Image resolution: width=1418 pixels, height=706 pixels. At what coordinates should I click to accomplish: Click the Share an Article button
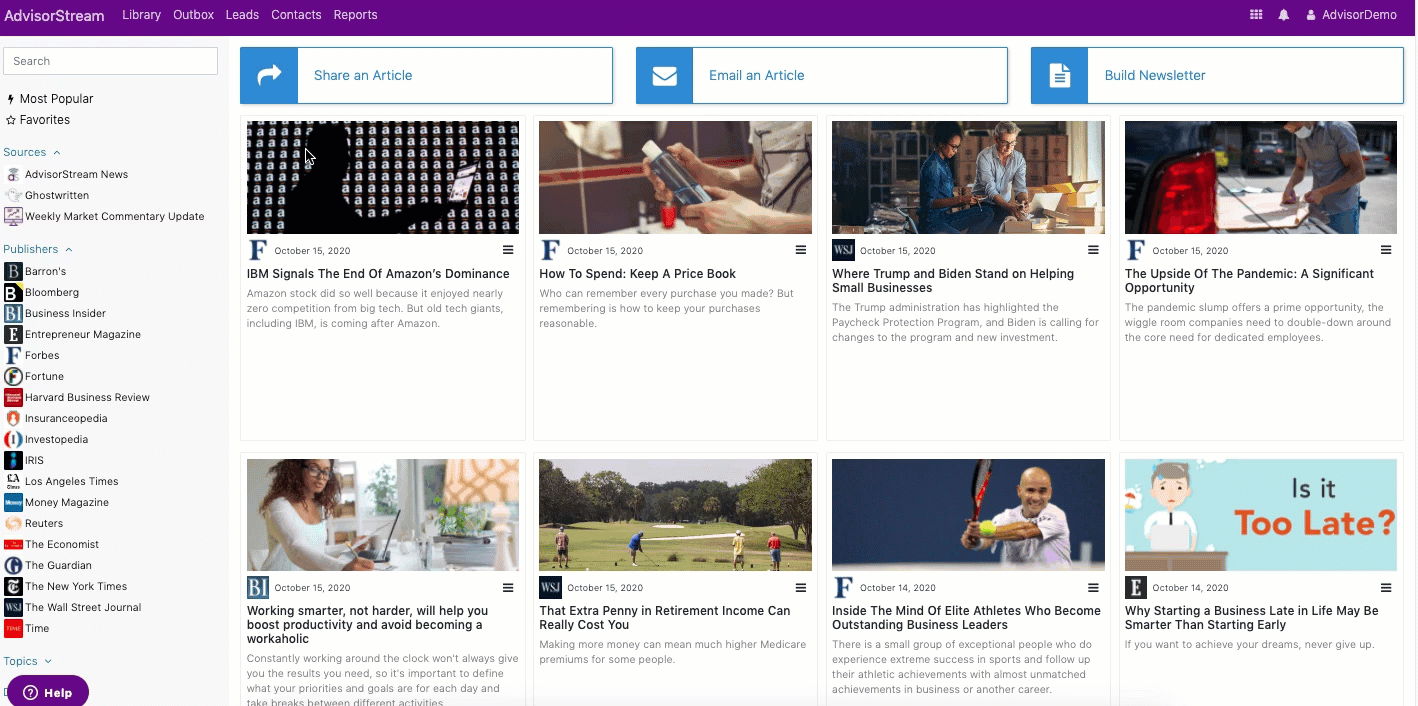pos(426,75)
